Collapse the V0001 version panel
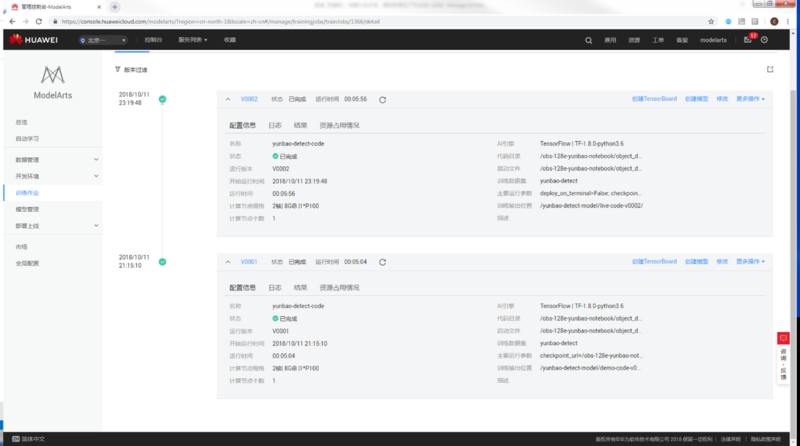 point(228,262)
